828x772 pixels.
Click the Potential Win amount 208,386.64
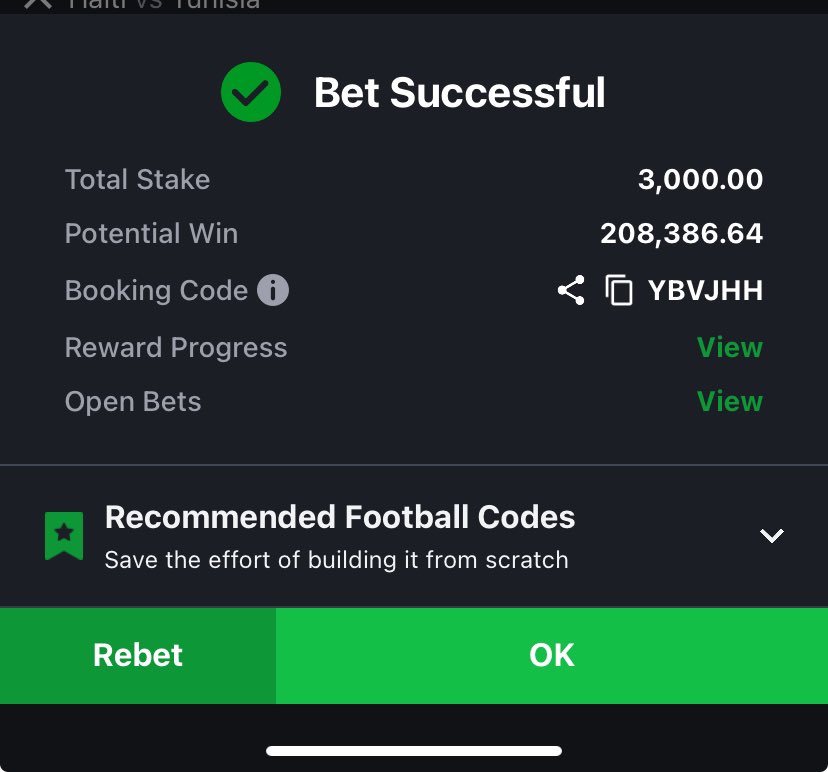(x=681, y=234)
